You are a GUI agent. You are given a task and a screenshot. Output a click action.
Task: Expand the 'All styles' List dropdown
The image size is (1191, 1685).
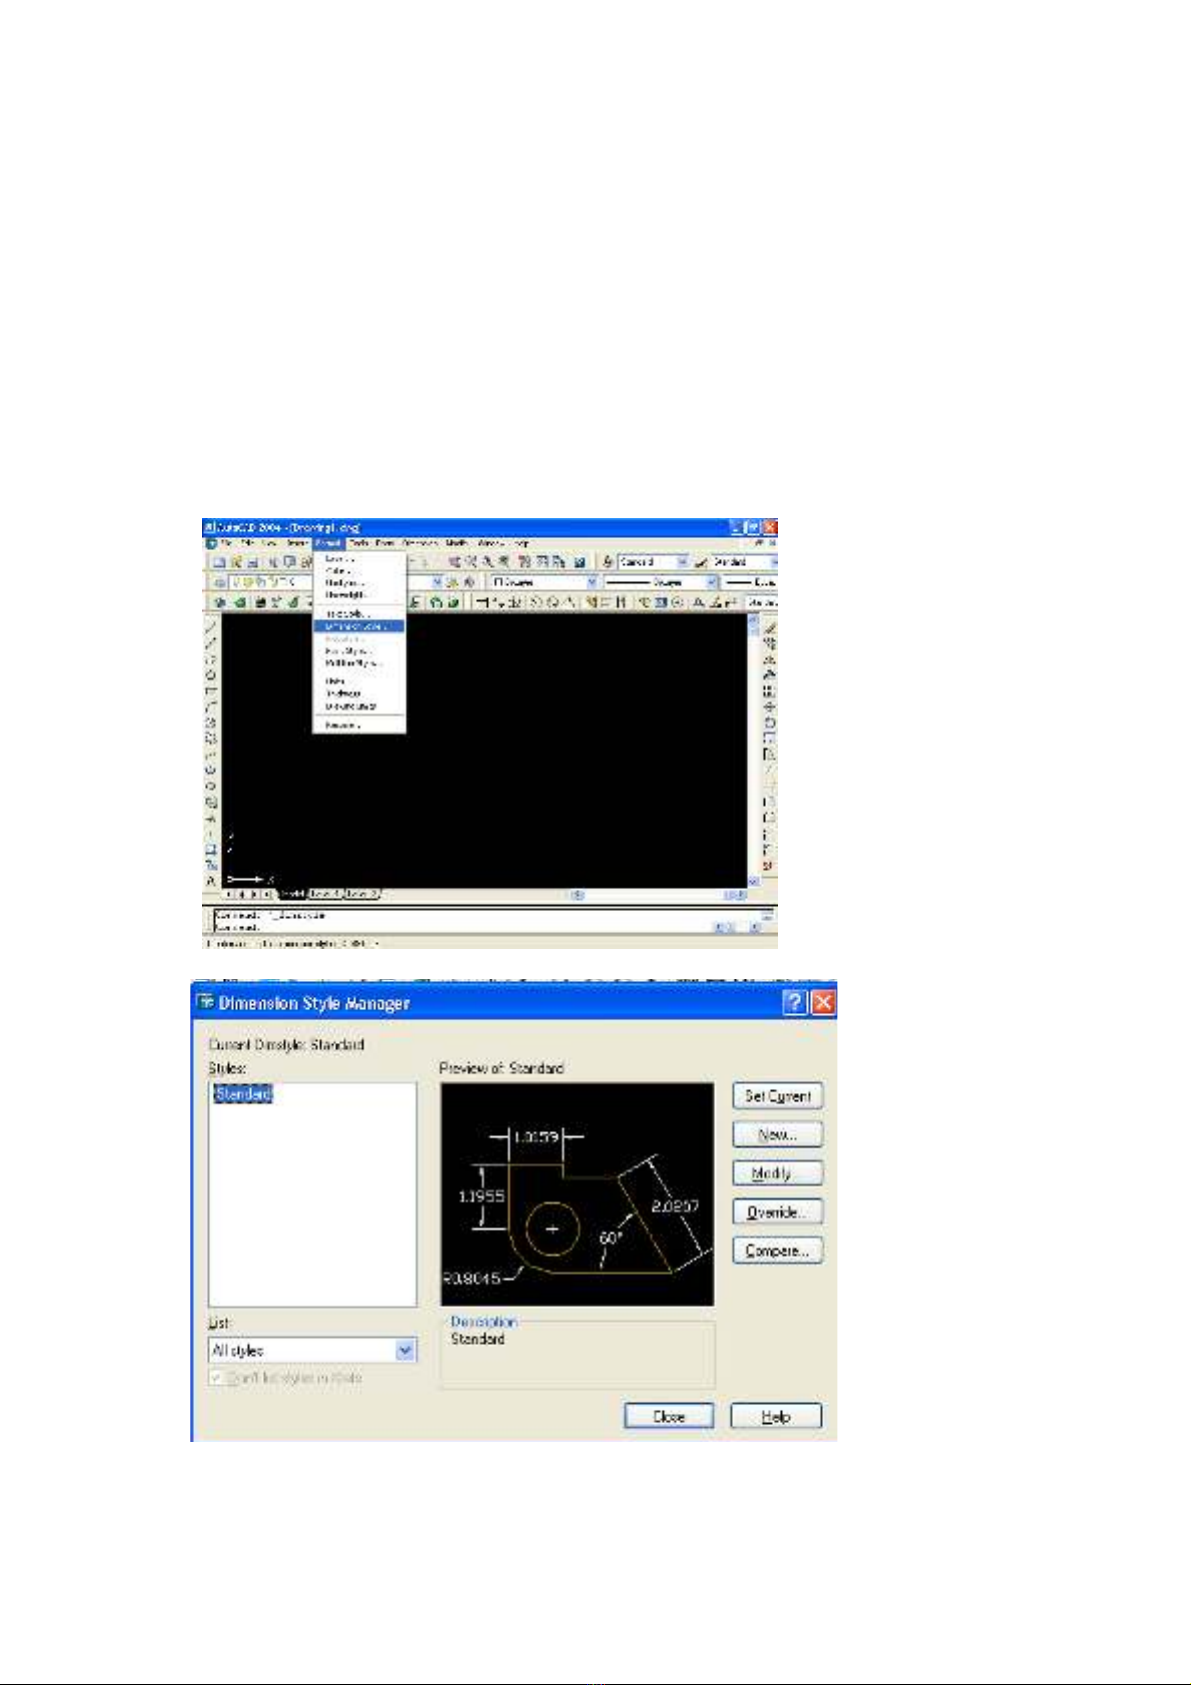pos(405,1351)
